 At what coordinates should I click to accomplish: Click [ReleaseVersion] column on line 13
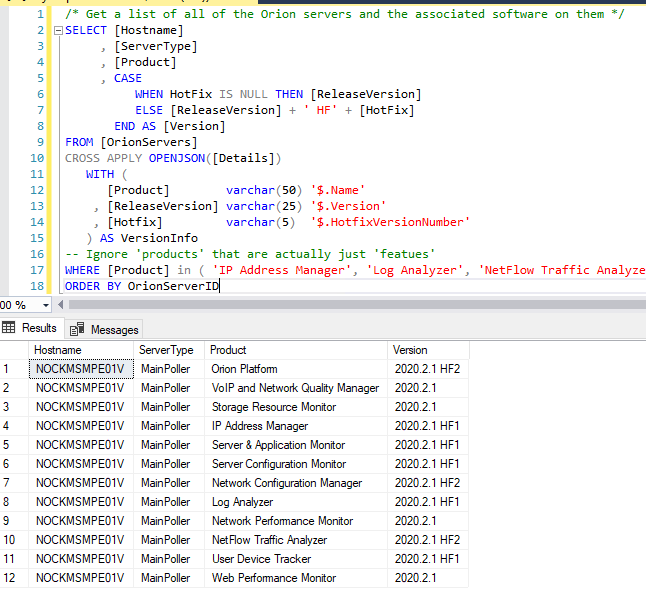tap(162, 206)
